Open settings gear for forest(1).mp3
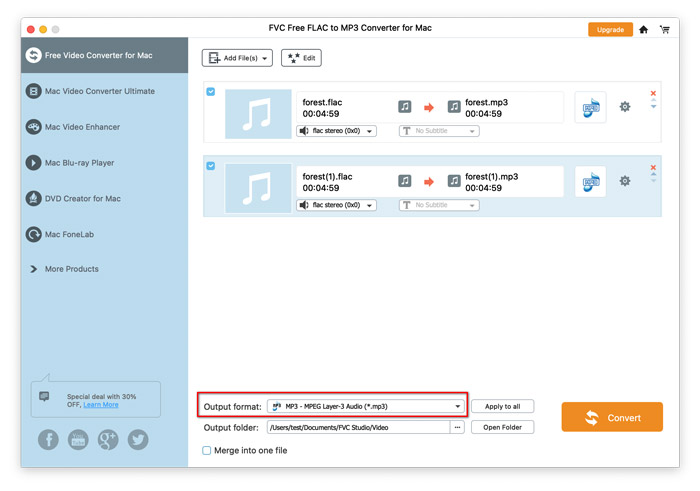Image resolution: width=700 pixels, height=491 pixels. click(625, 181)
